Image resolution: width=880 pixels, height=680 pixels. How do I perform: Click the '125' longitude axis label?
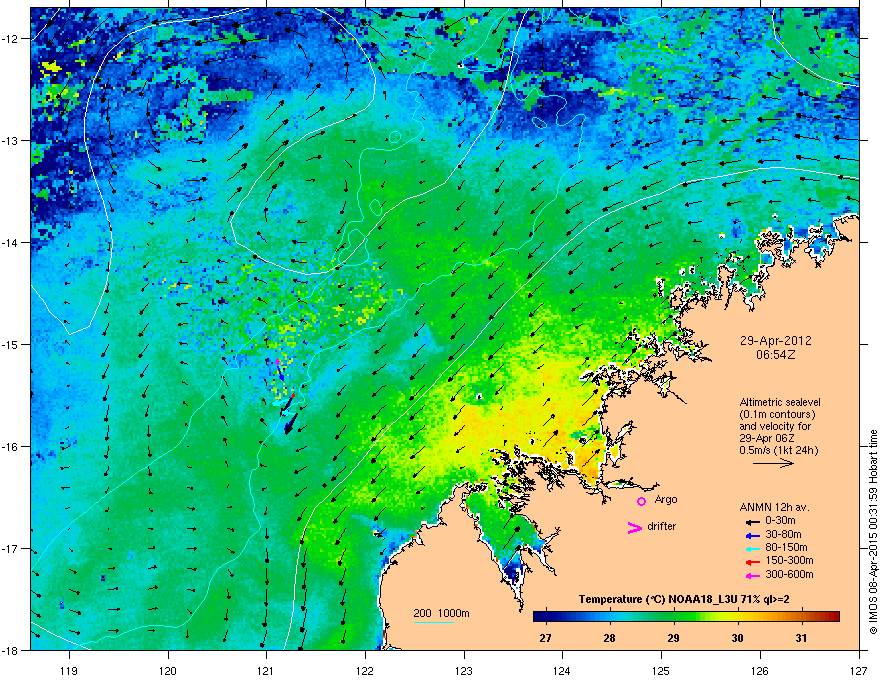click(661, 670)
